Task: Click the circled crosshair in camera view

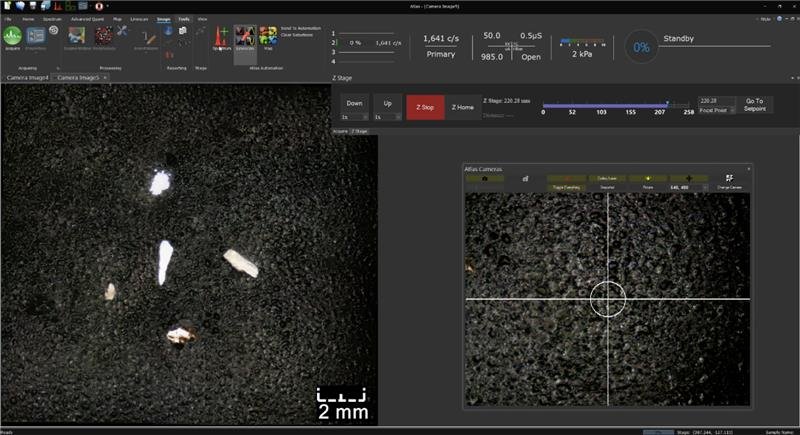Action: tap(608, 299)
